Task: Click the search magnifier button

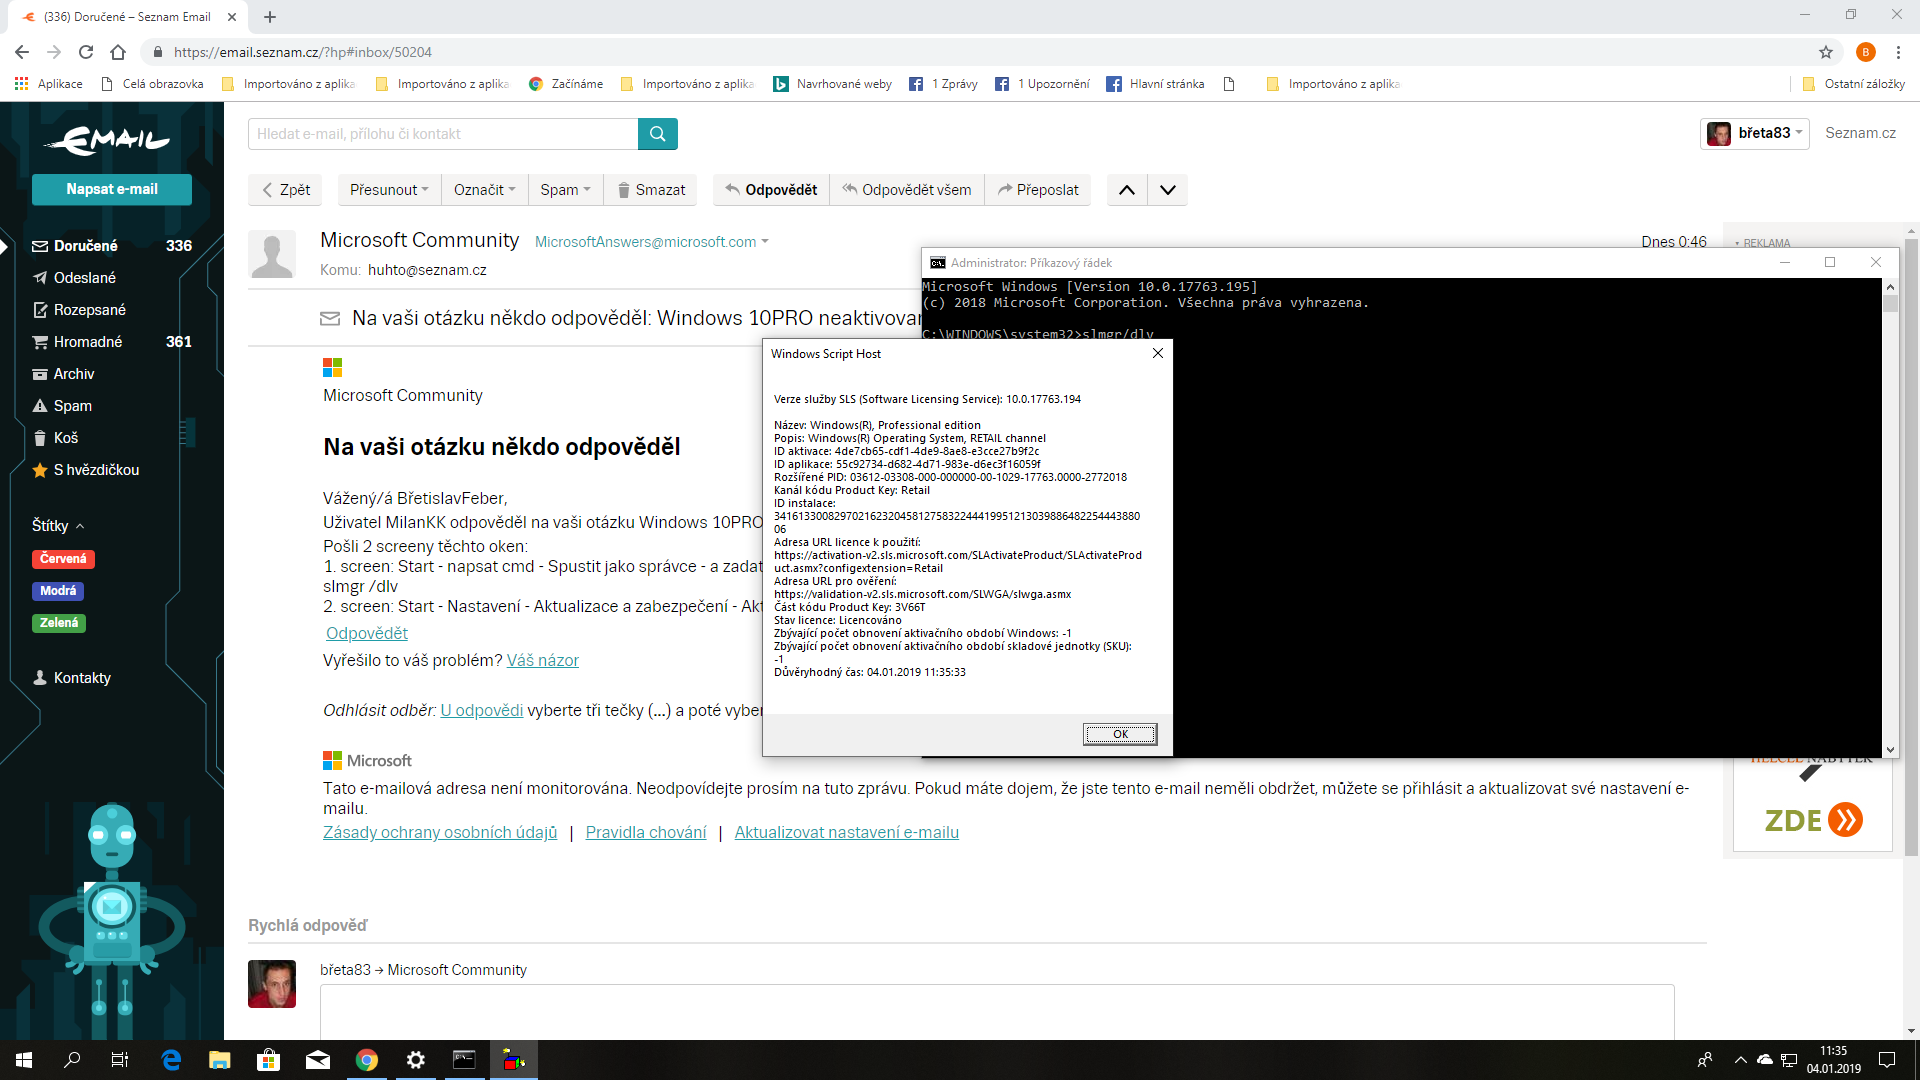Action: coord(657,134)
